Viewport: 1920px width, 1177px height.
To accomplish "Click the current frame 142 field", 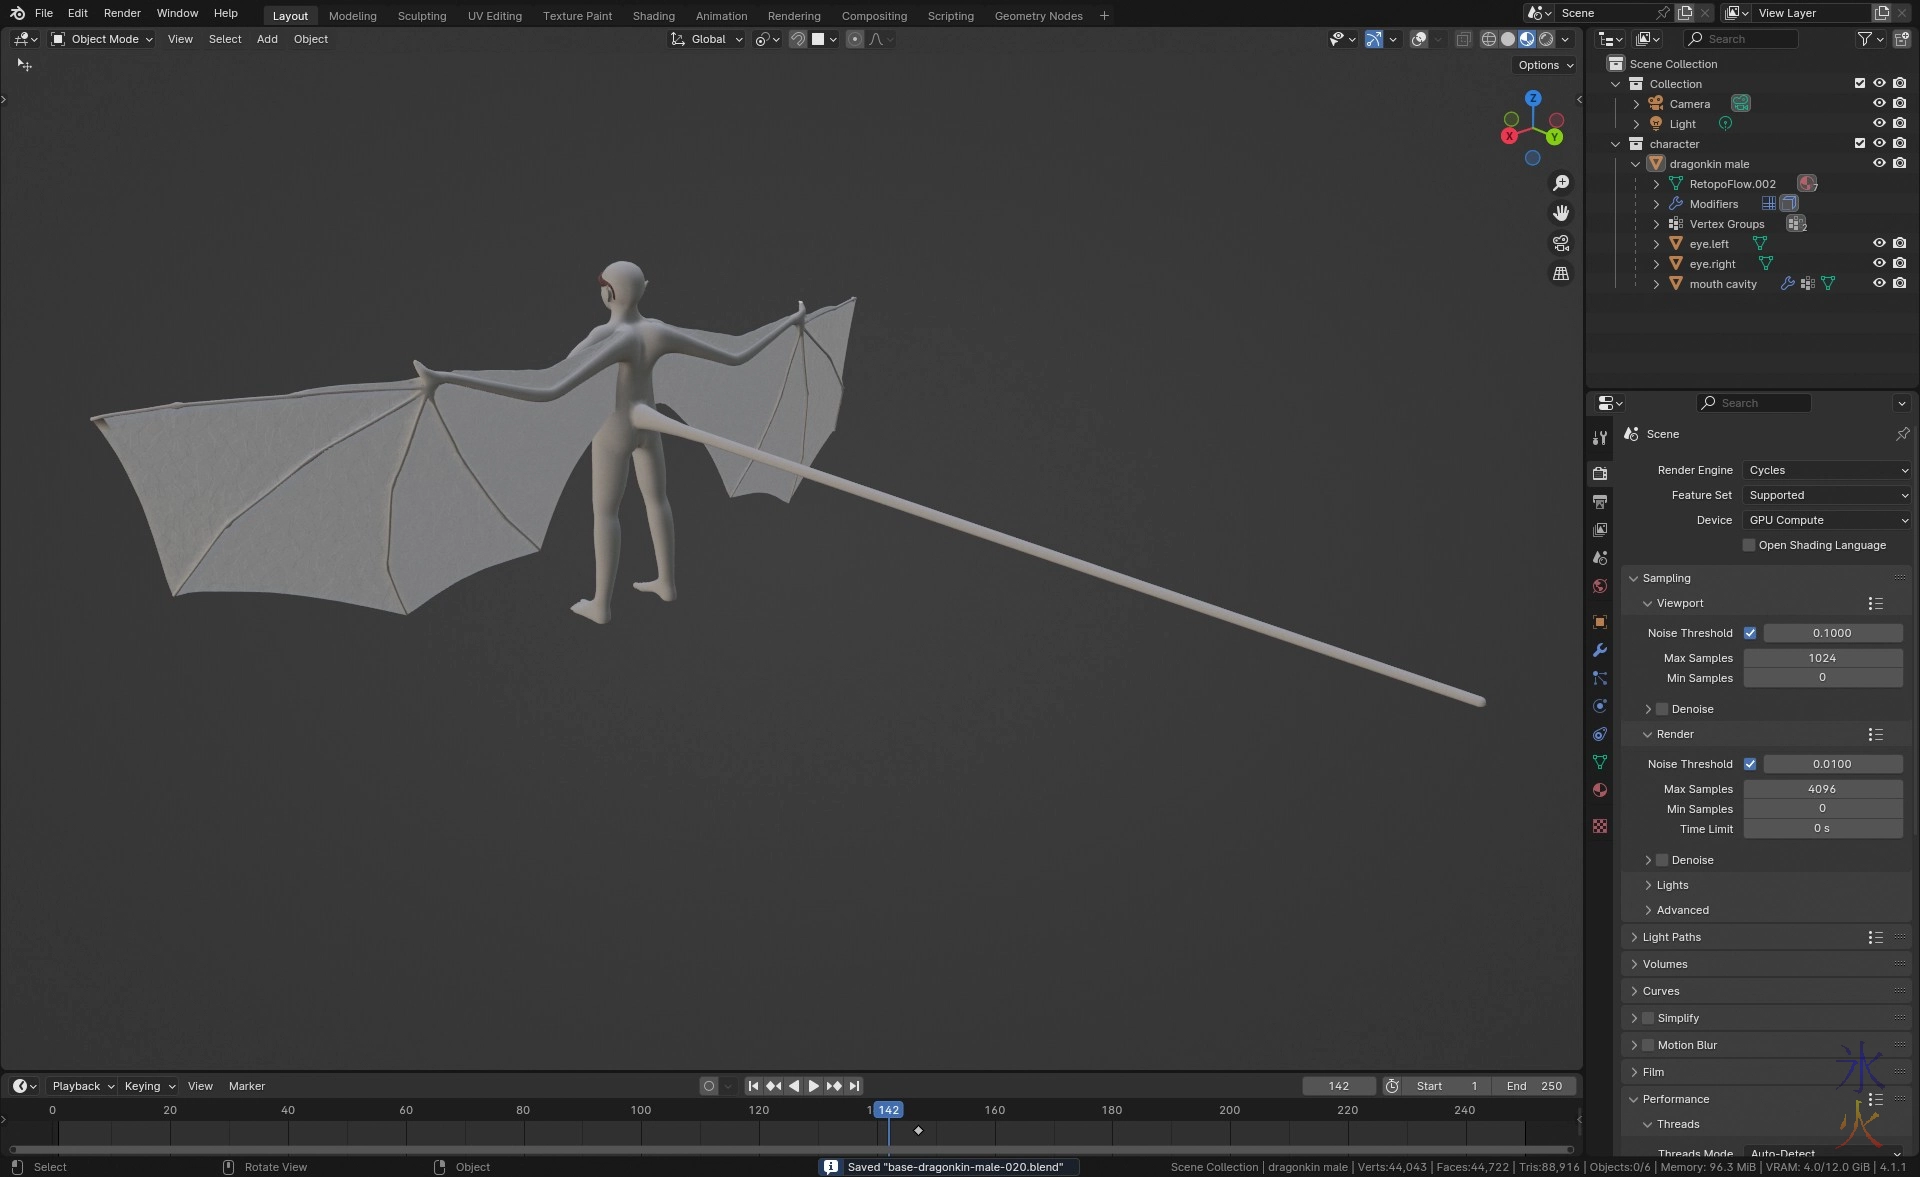I will coord(1338,1086).
